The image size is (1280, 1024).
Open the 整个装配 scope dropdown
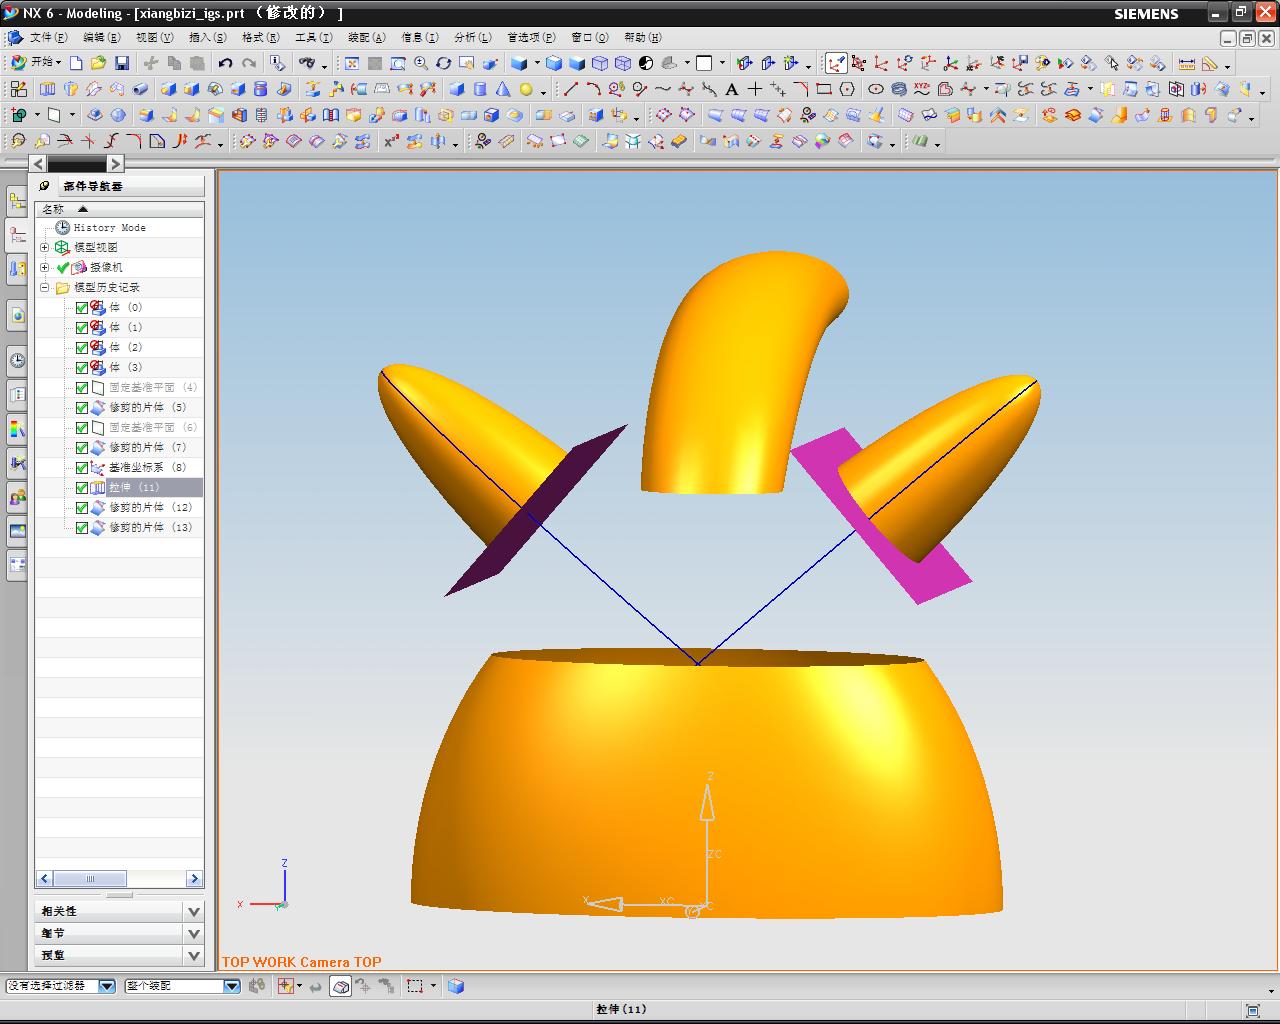click(232, 986)
